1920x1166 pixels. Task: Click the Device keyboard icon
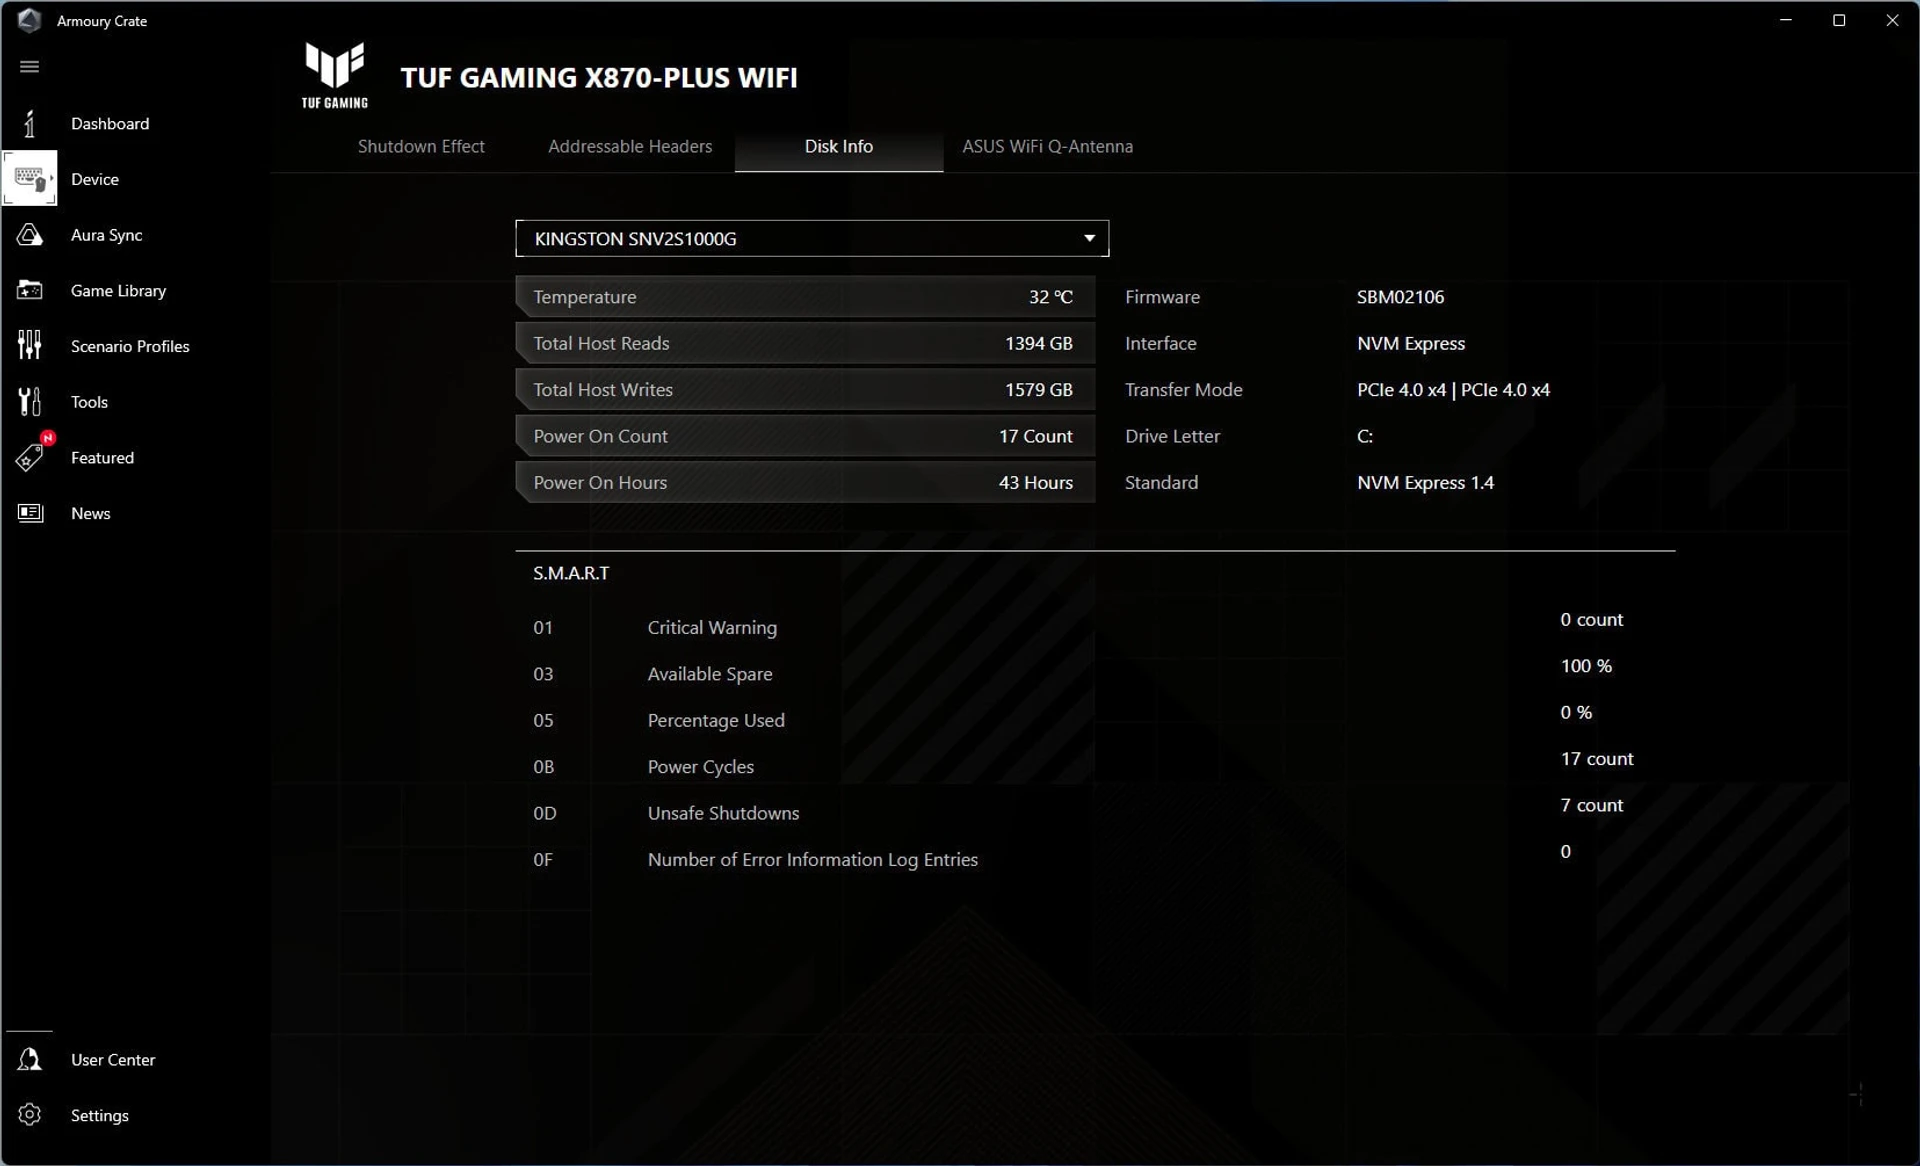pyautogui.click(x=29, y=179)
